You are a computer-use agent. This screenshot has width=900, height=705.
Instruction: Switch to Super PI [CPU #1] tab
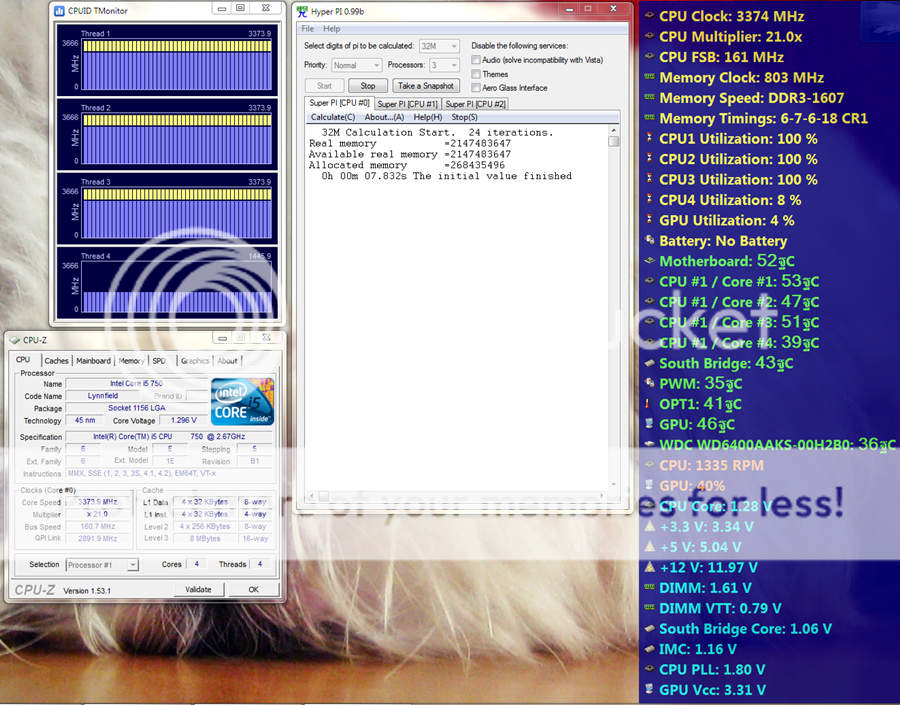point(407,104)
